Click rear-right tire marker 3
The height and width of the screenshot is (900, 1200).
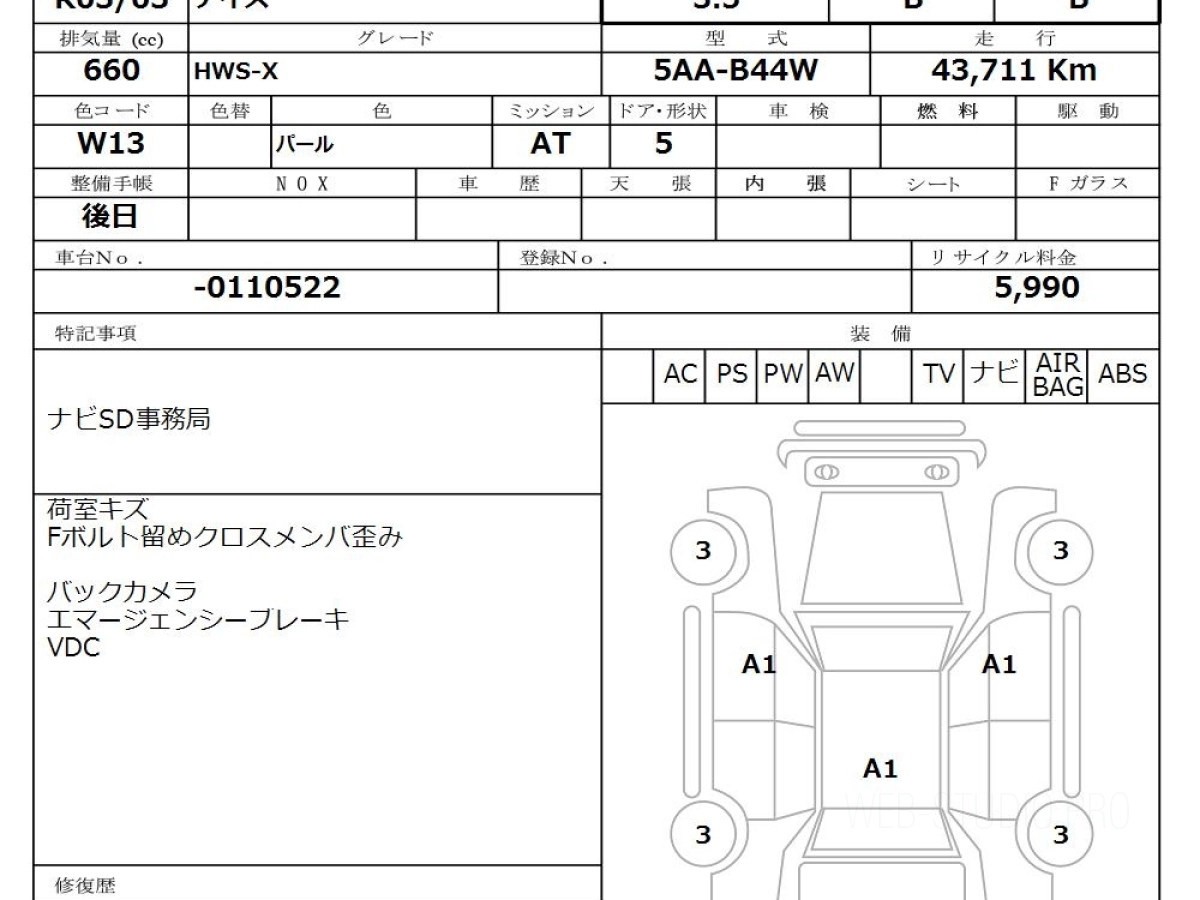tap(1060, 834)
